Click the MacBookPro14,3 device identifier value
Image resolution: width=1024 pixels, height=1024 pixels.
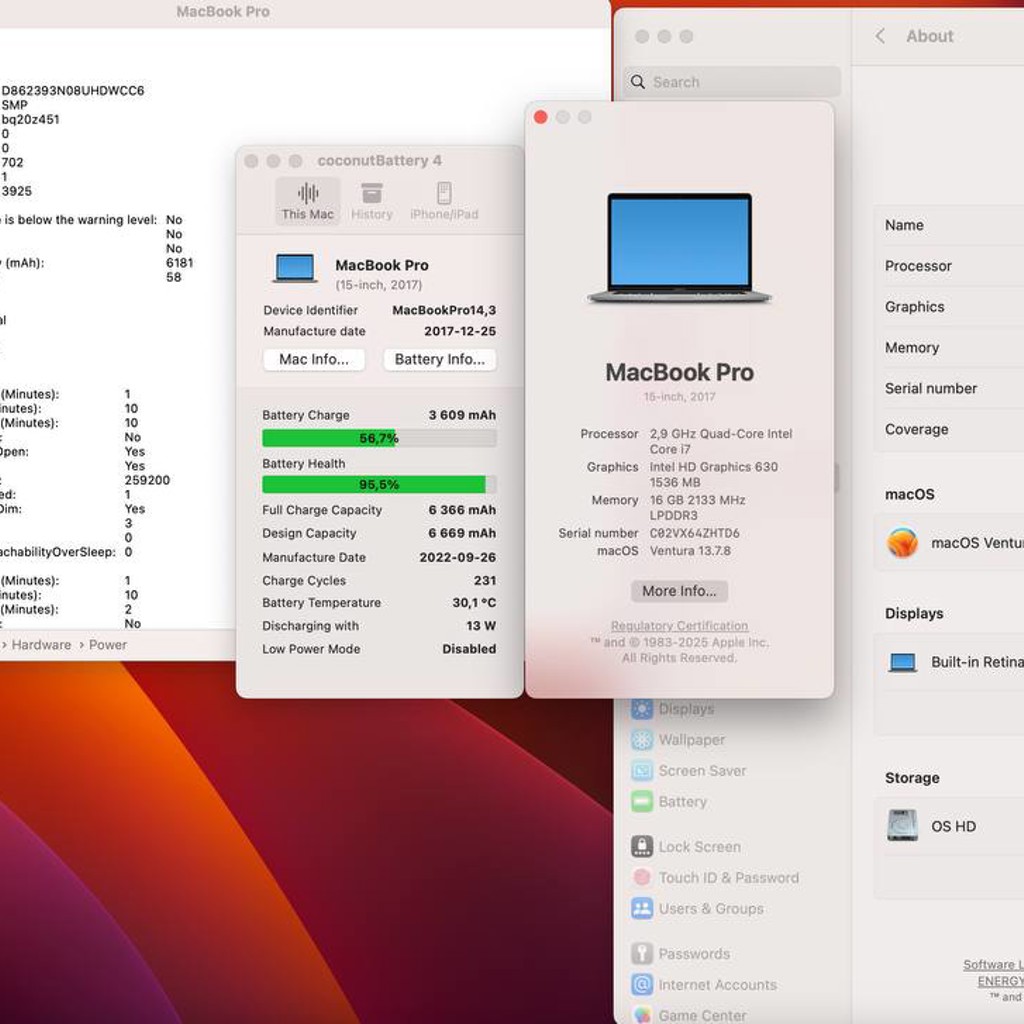[x=444, y=310]
